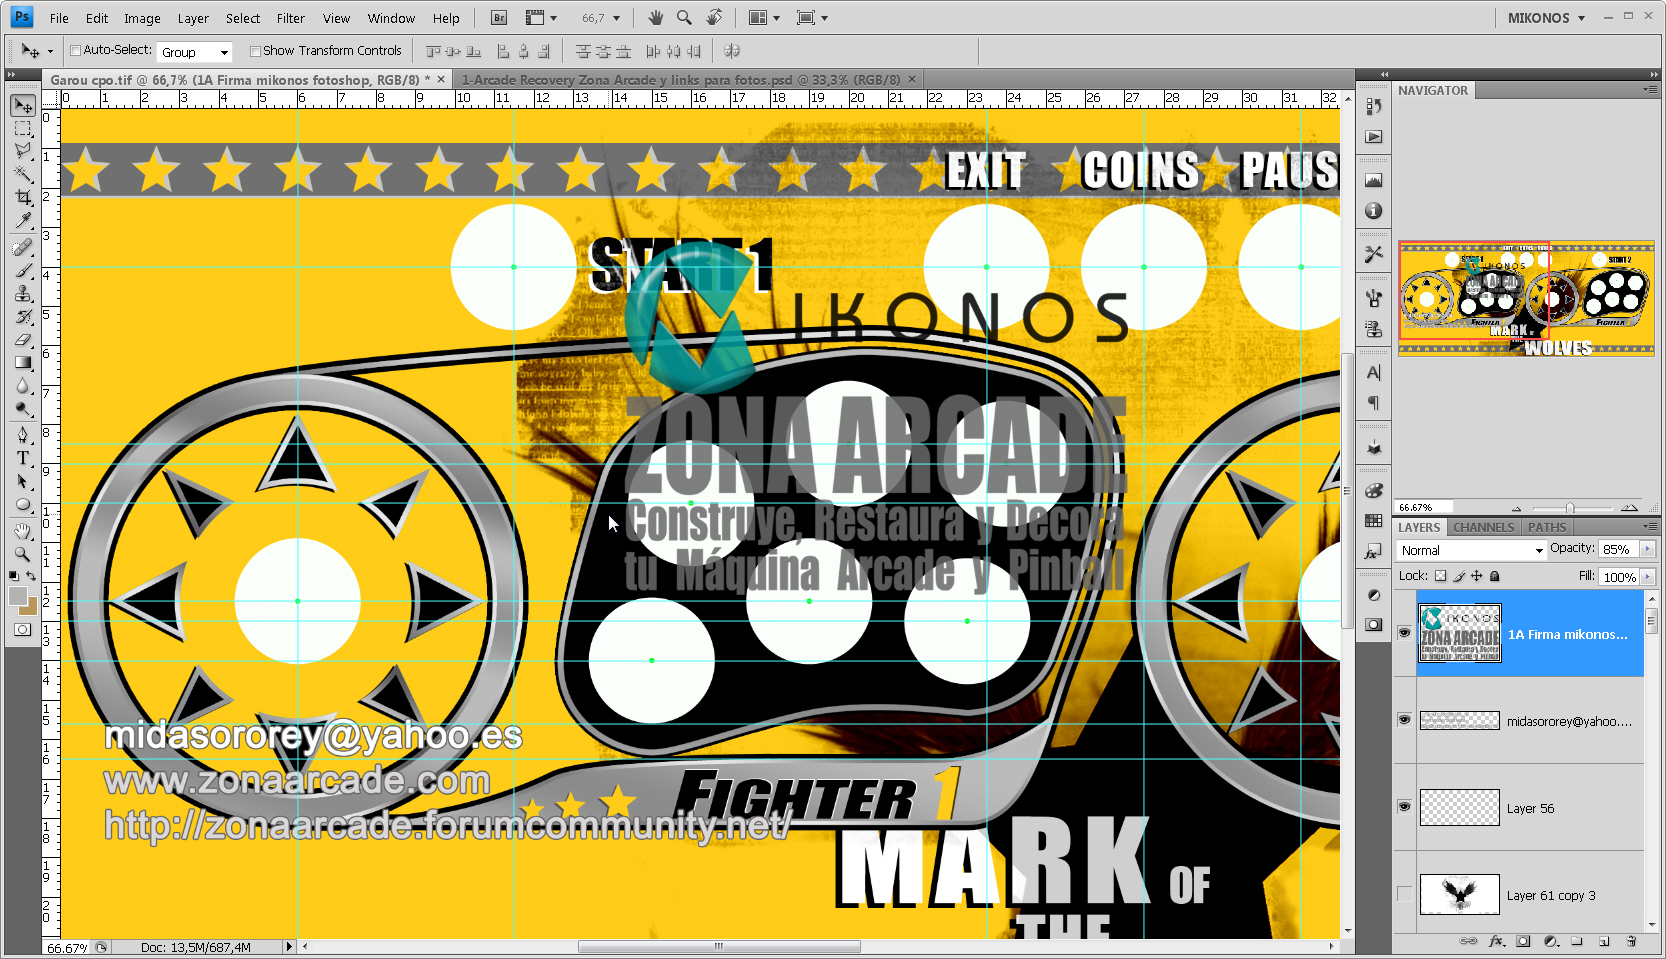Select the Ellipse shape tool
Screen dimensions: 1666x959
(x=23, y=504)
